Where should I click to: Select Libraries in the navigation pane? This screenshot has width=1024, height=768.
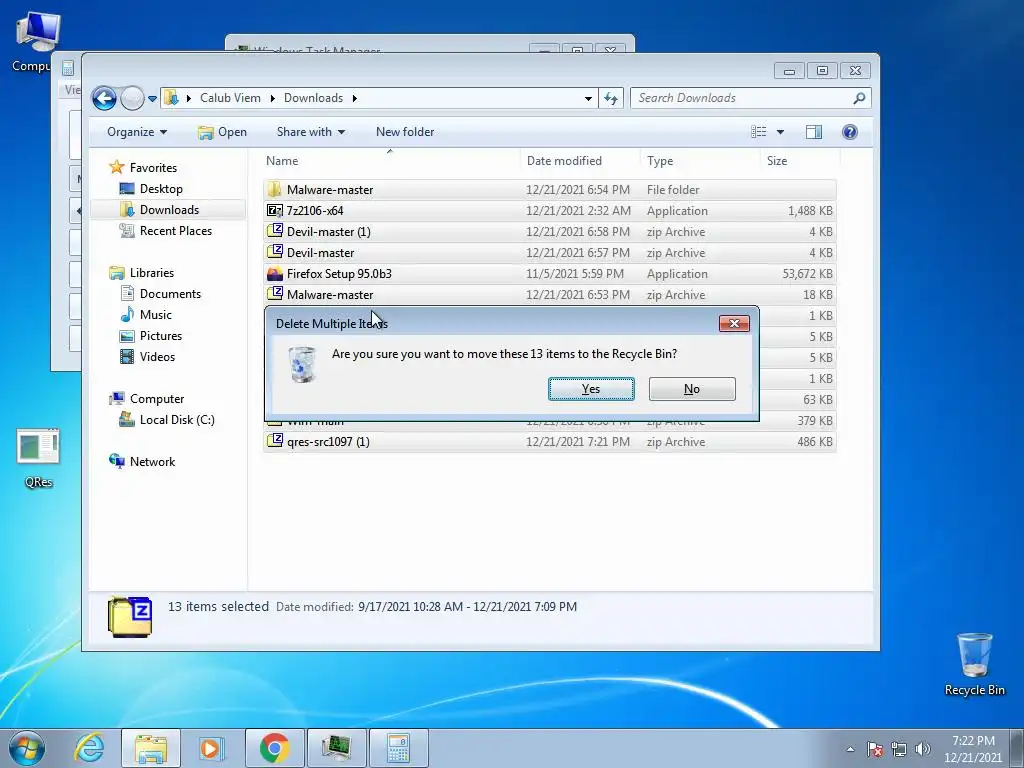tap(152, 273)
